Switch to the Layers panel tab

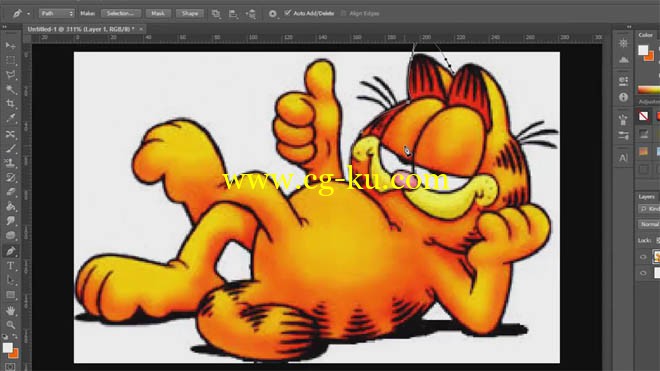(647, 197)
